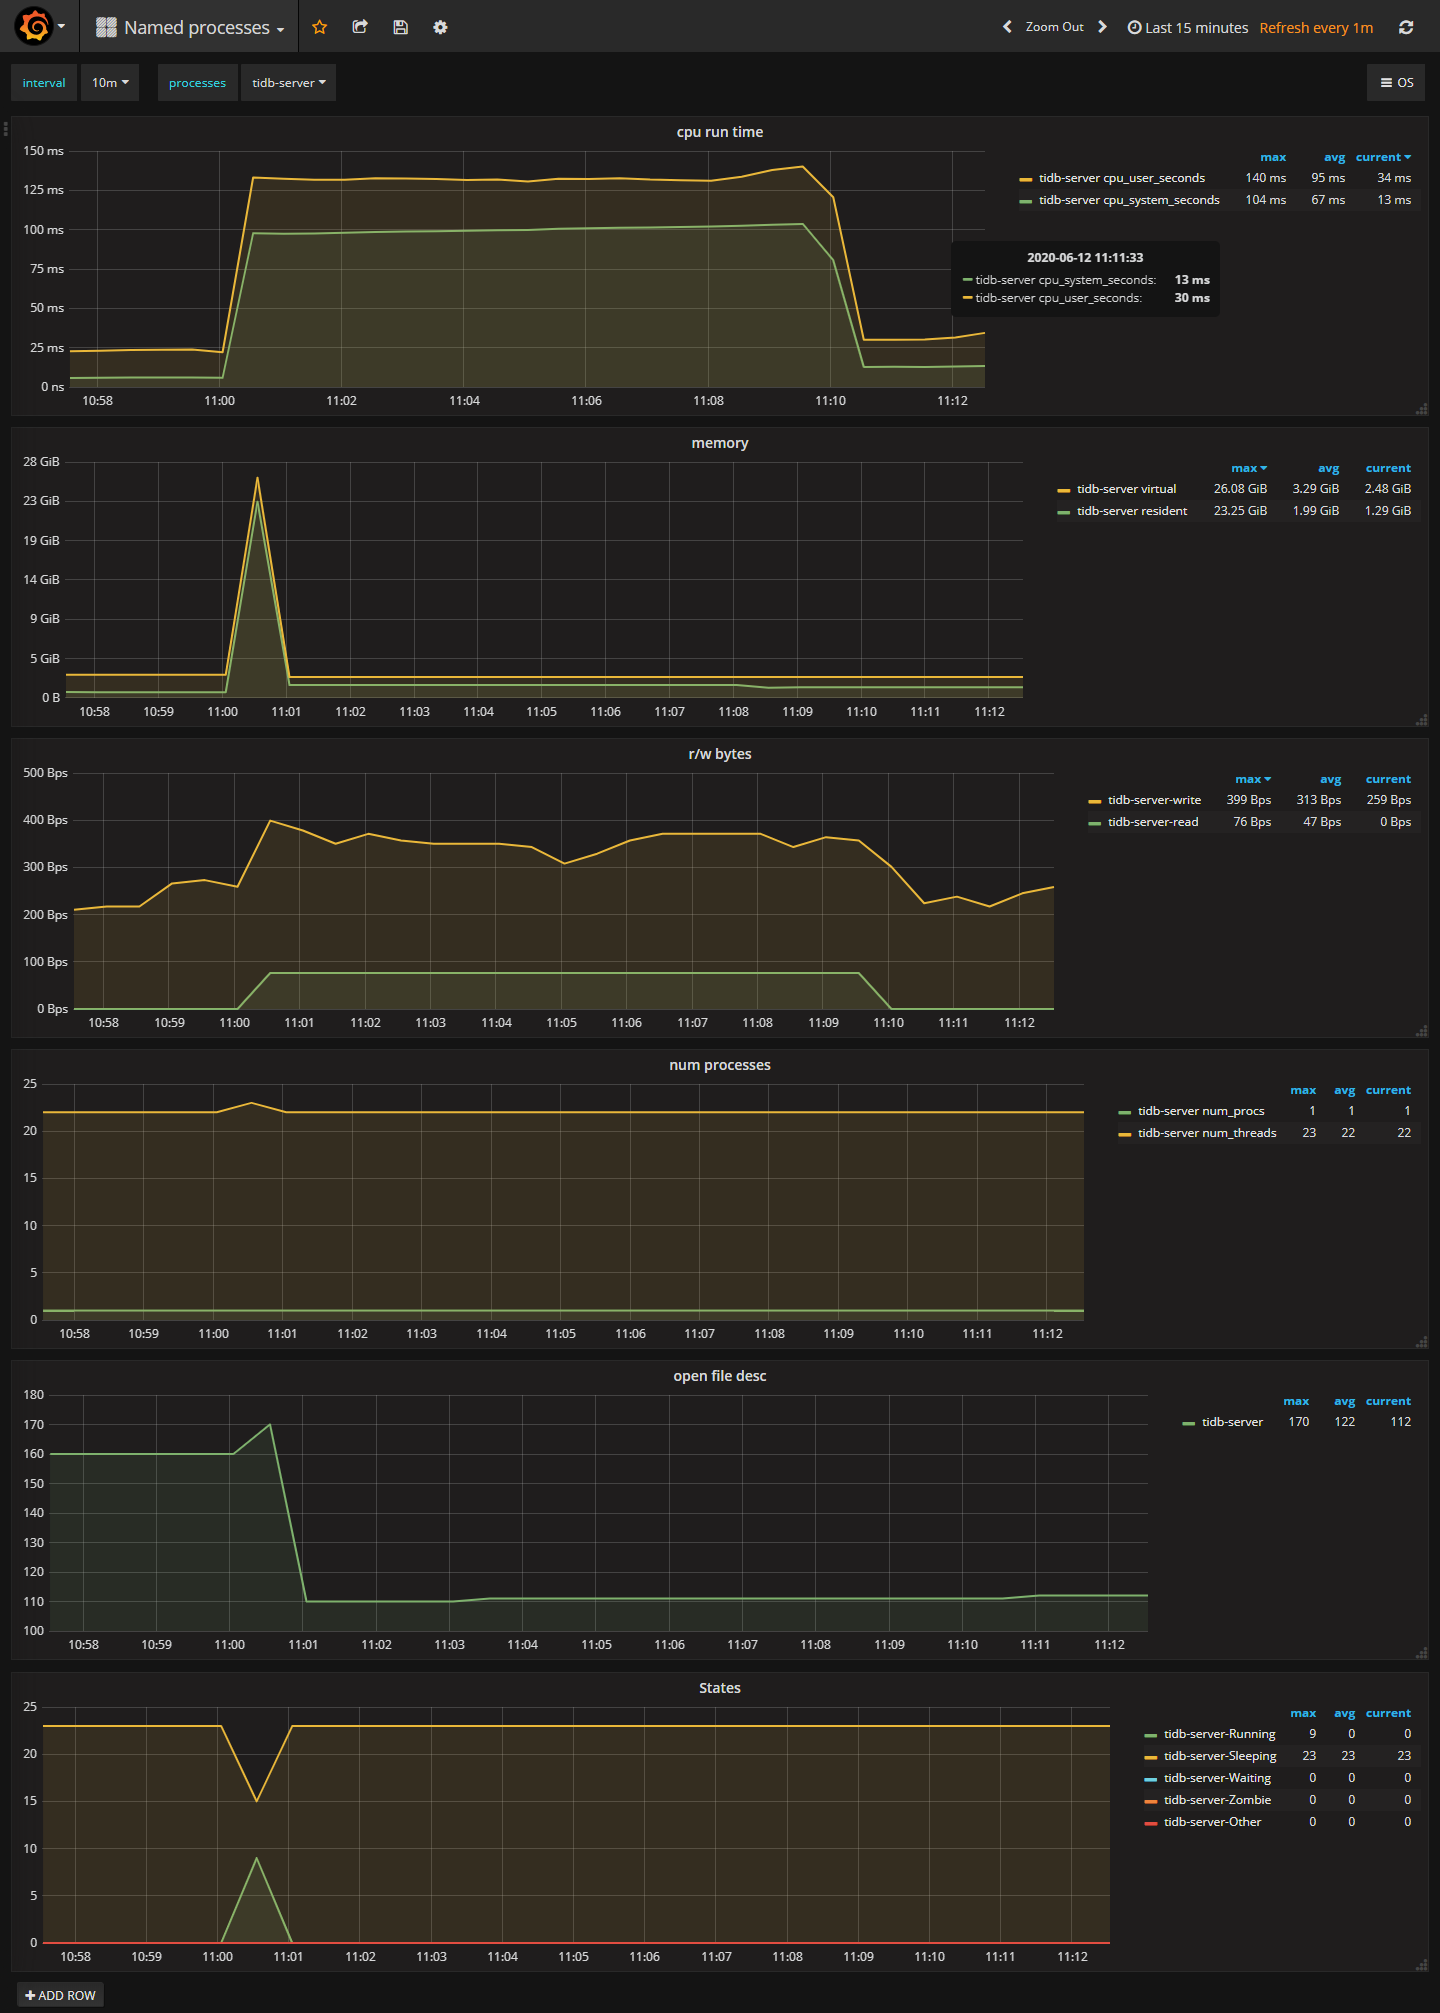
Task: Open the memory panel title menu
Action: [720, 443]
